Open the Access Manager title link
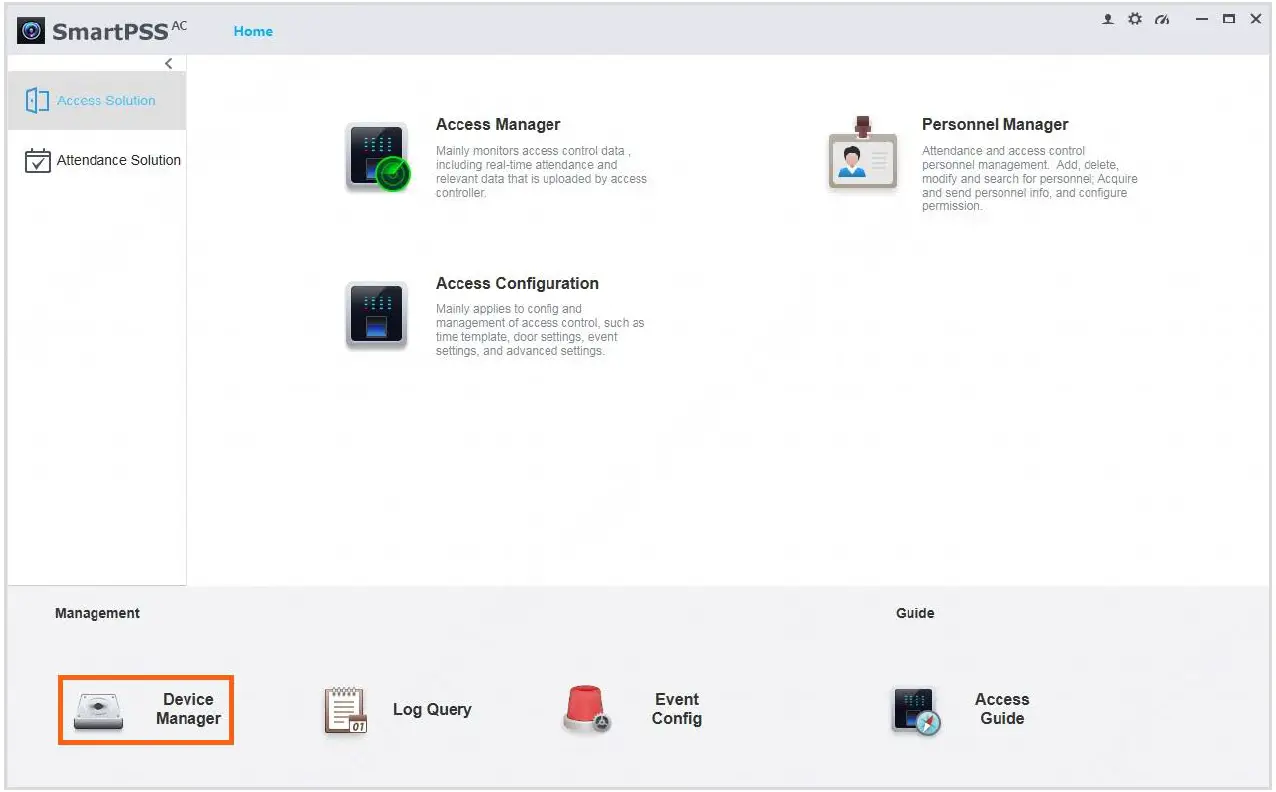 (498, 125)
